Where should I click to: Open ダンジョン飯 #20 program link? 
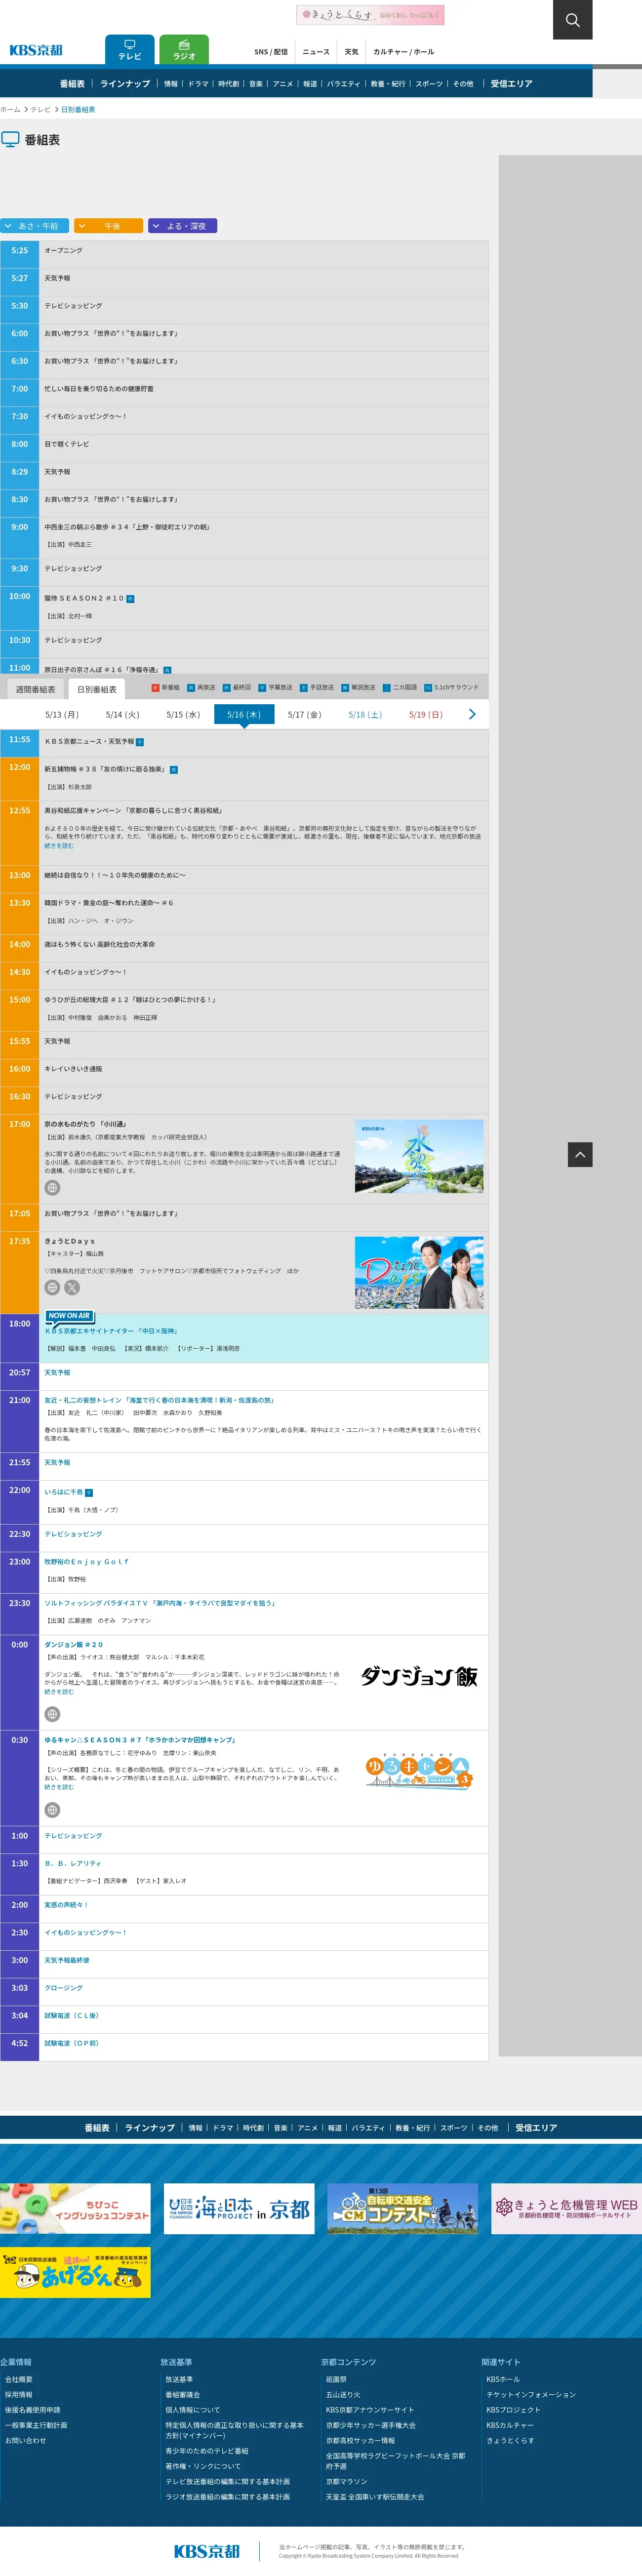coord(74,1644)
